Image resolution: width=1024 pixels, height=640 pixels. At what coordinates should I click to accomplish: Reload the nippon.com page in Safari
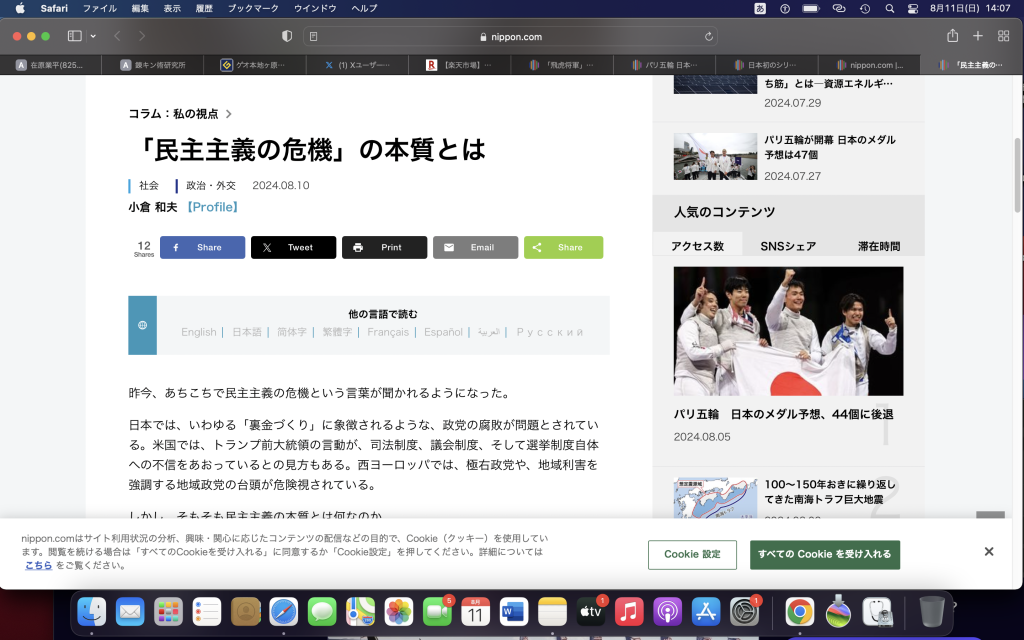point(707,36)
